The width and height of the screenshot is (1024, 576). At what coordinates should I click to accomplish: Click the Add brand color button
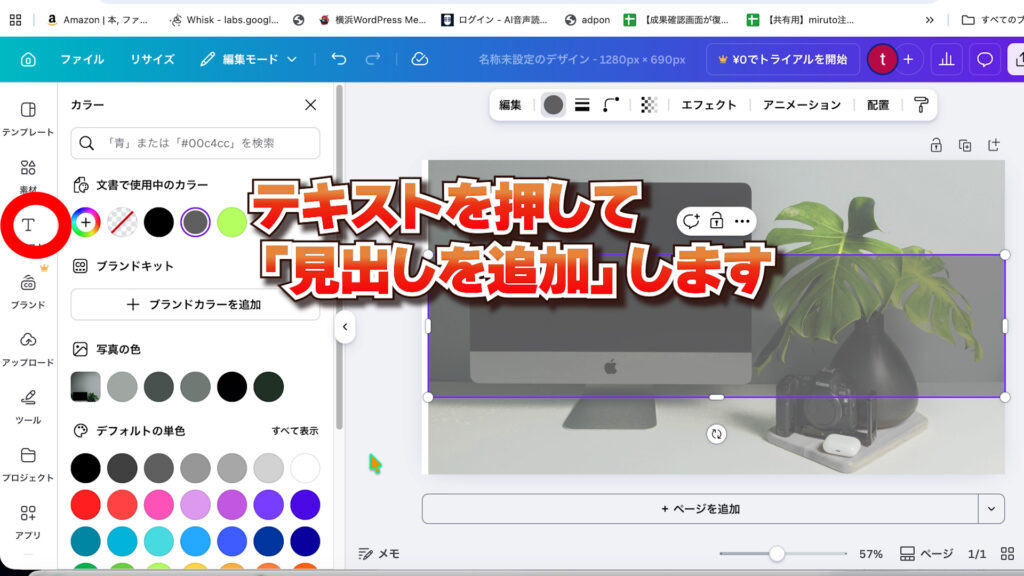pyautogui.click(x=195, y=304)
